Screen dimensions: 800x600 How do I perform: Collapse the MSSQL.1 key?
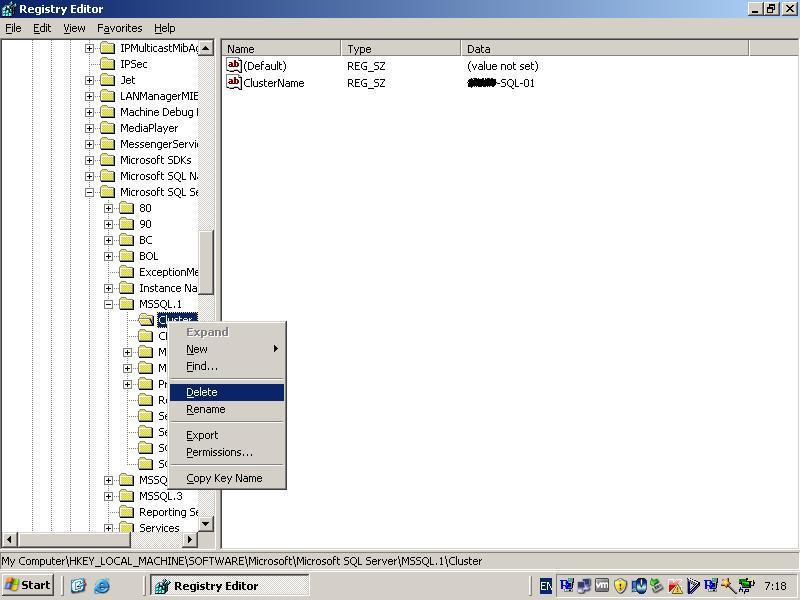[108, 304]
